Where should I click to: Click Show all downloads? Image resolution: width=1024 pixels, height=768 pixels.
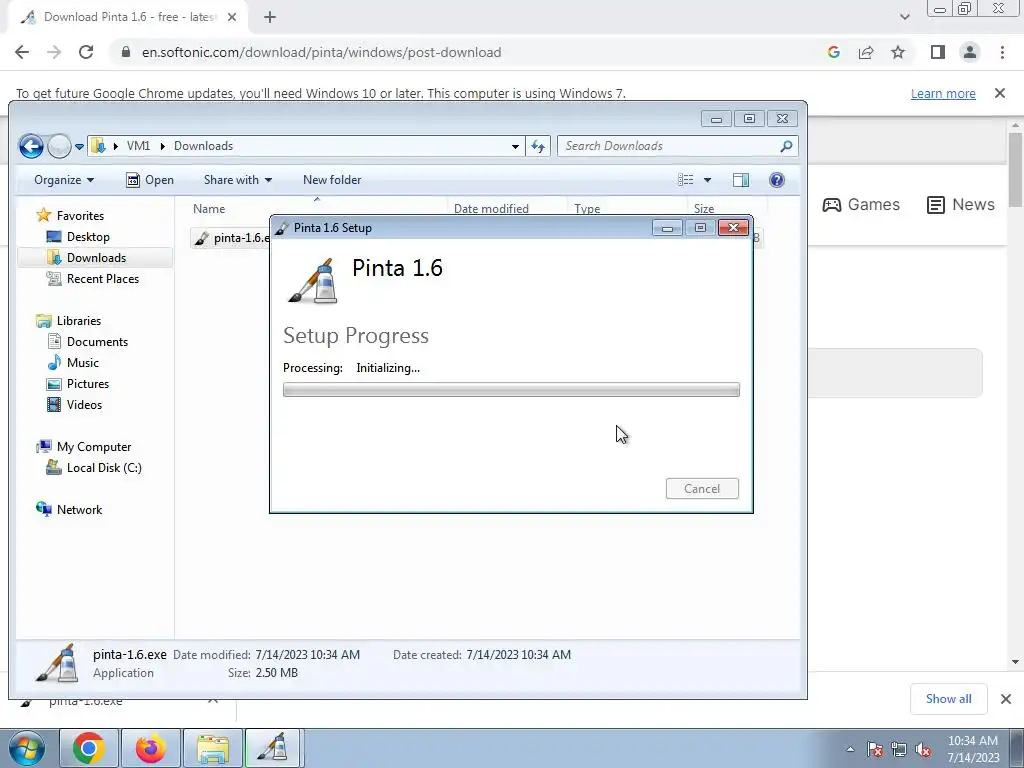coord(948,699)
